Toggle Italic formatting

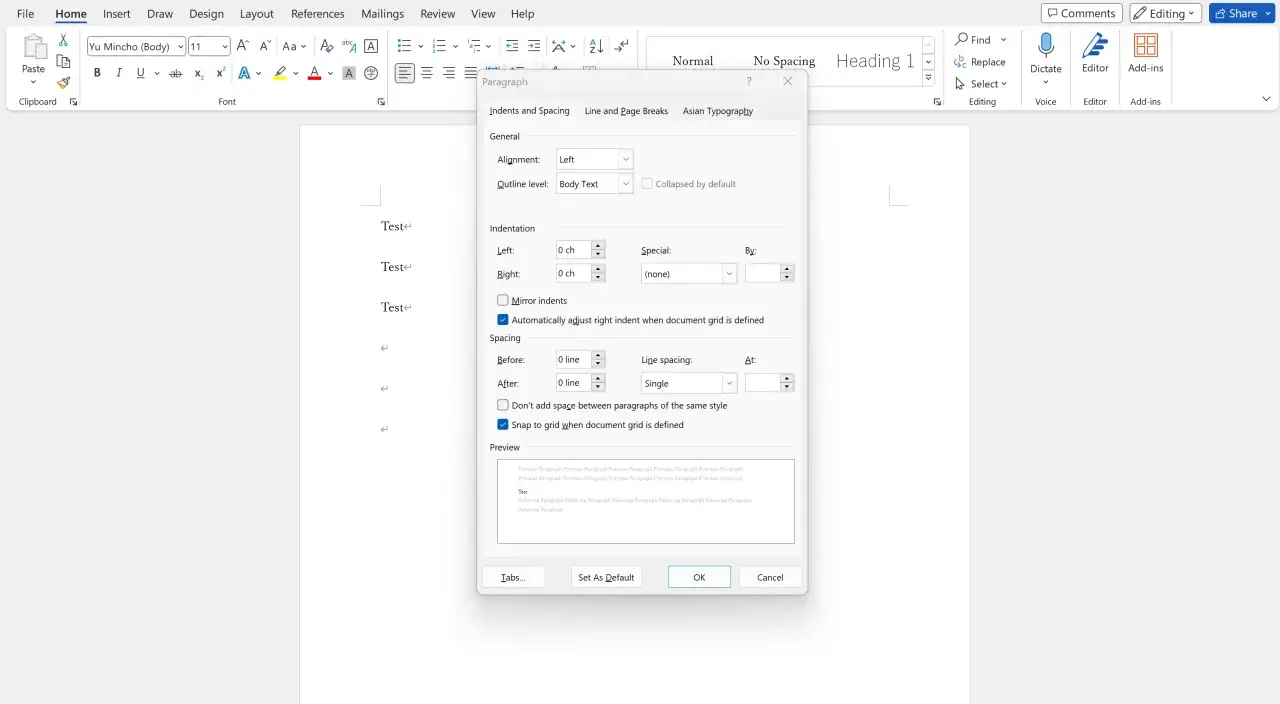tap(119, 73)
